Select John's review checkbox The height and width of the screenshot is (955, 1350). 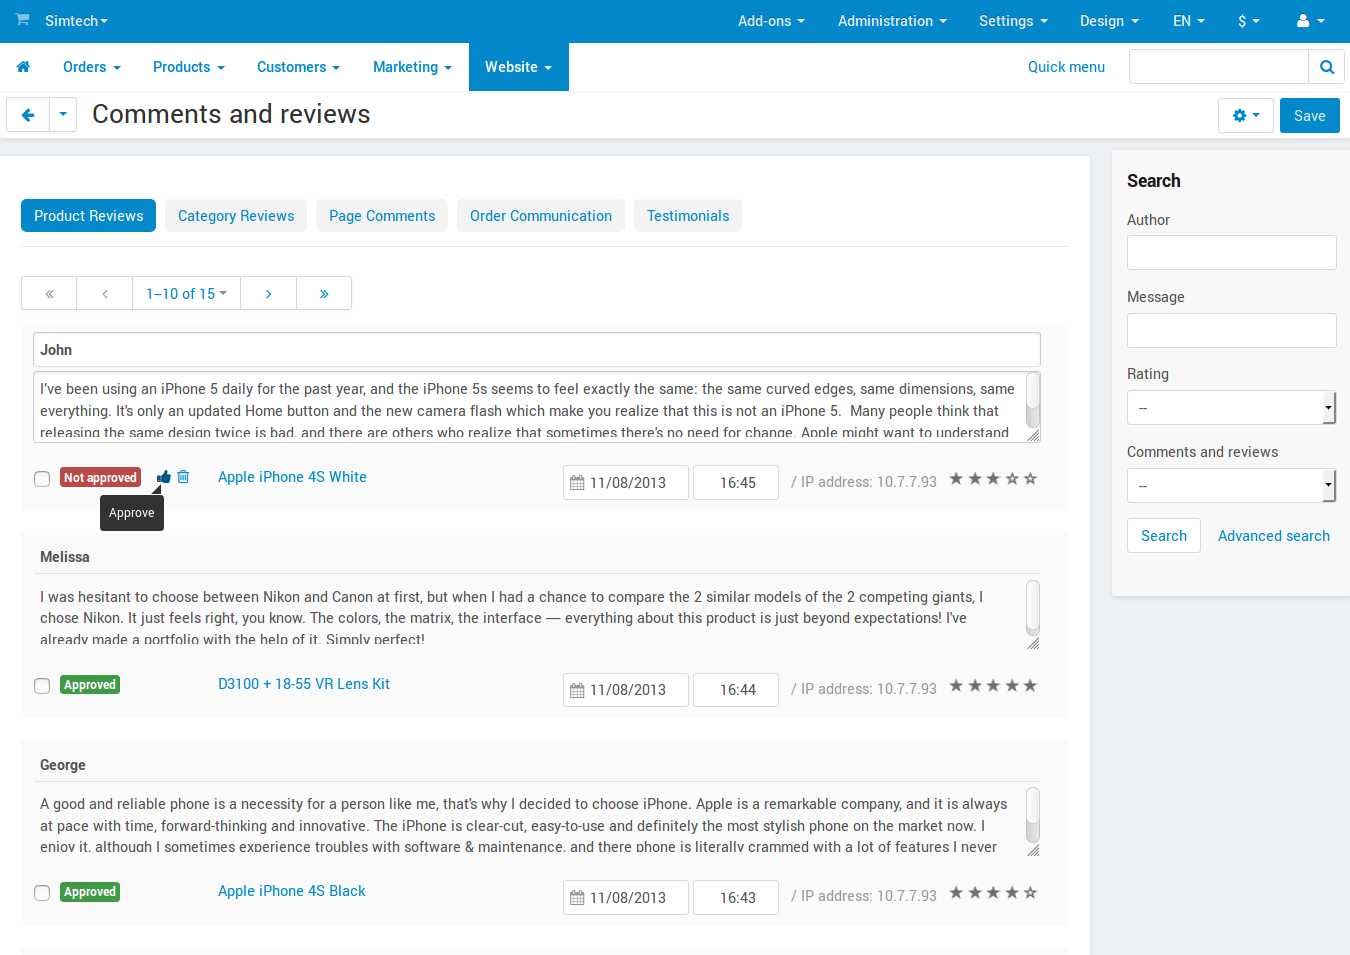click(42, 479)
